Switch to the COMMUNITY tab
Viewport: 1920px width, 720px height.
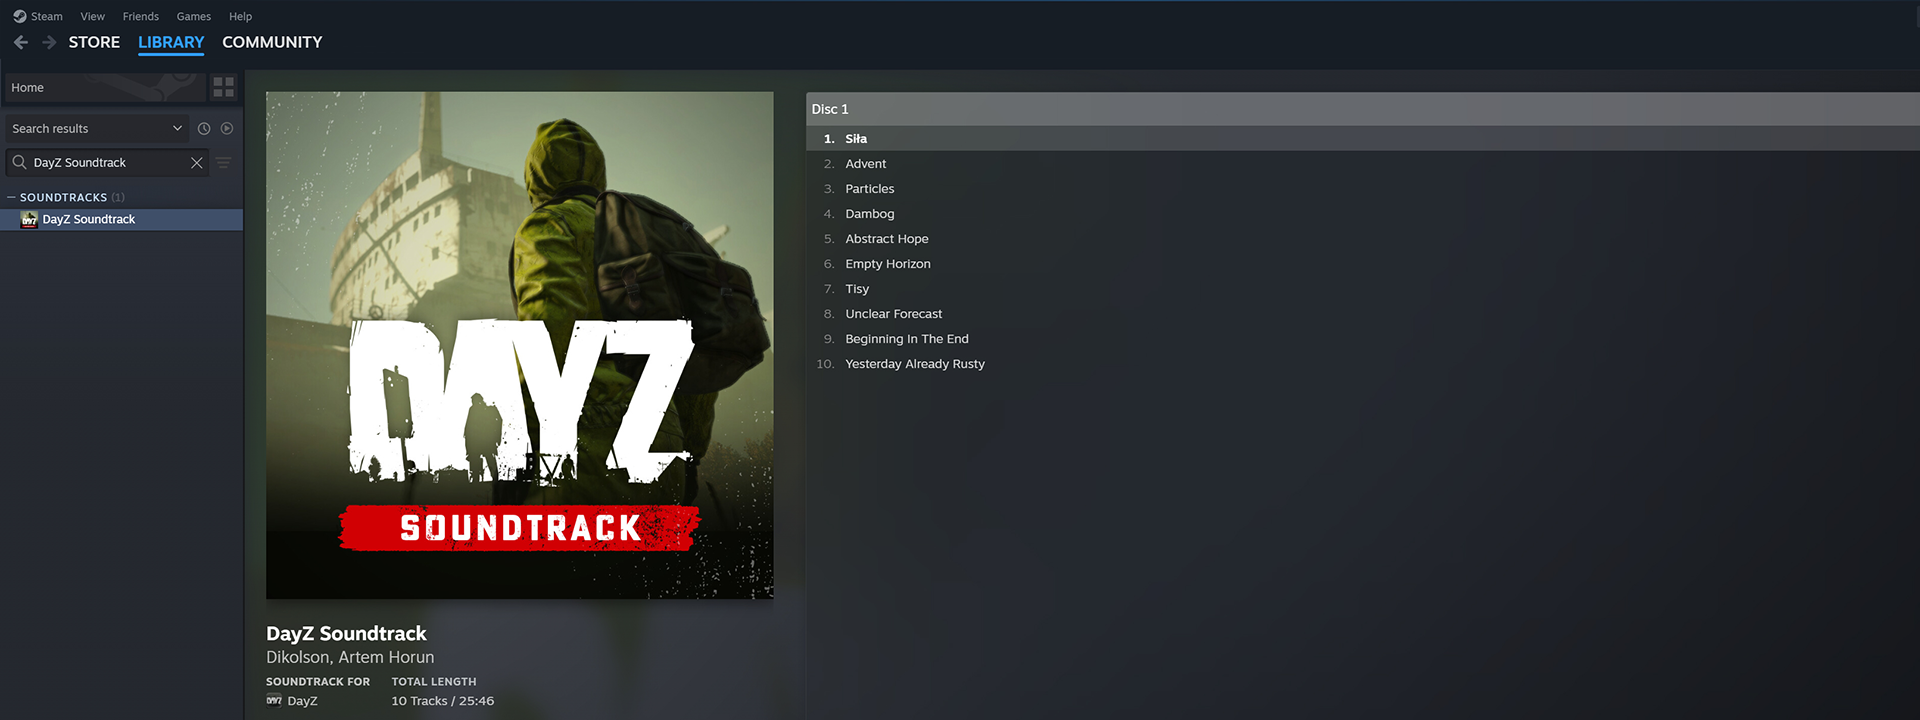(272, 42)
